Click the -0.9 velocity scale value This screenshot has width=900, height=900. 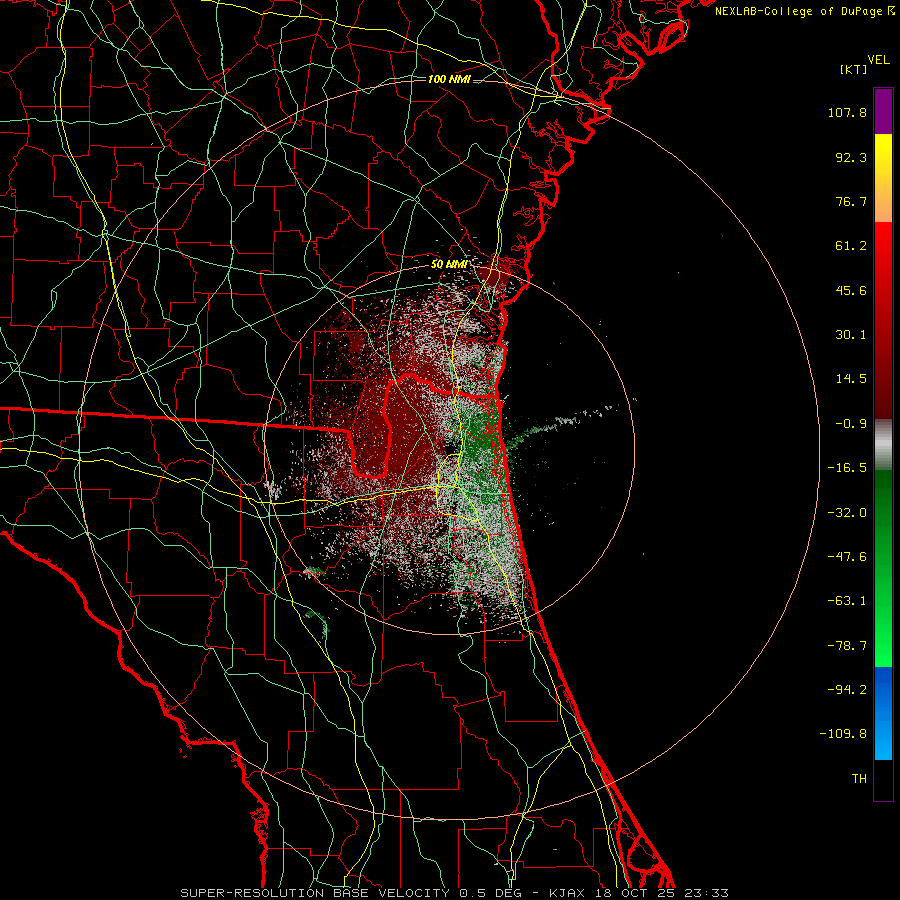[851, 424]
